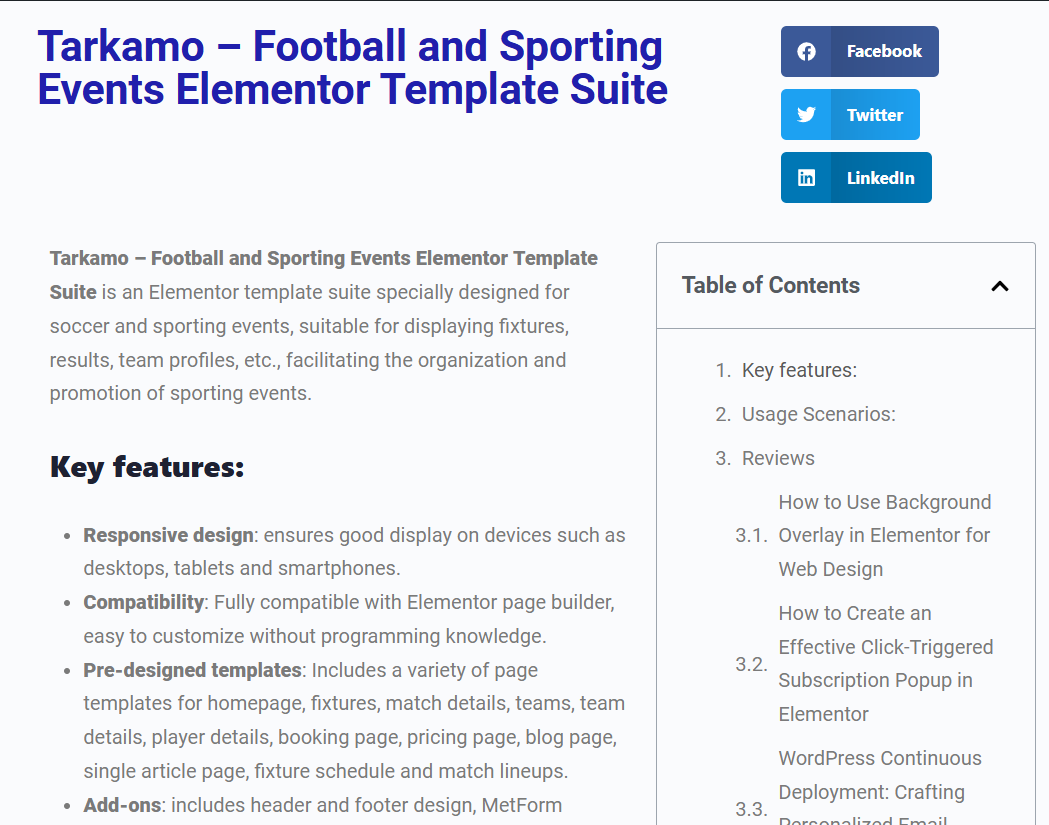Share the page via LinkedIn label
Viewport: 1049px width, 825px height.
point(880,178)
